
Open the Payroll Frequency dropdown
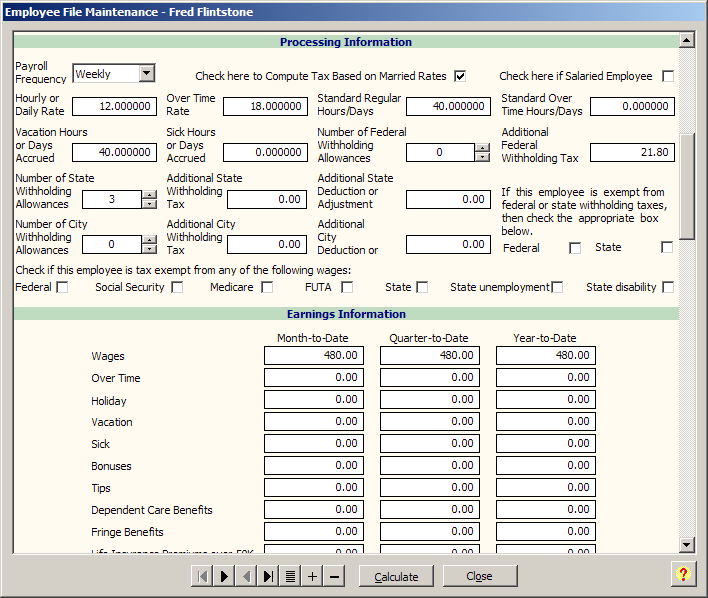(147, 73)
